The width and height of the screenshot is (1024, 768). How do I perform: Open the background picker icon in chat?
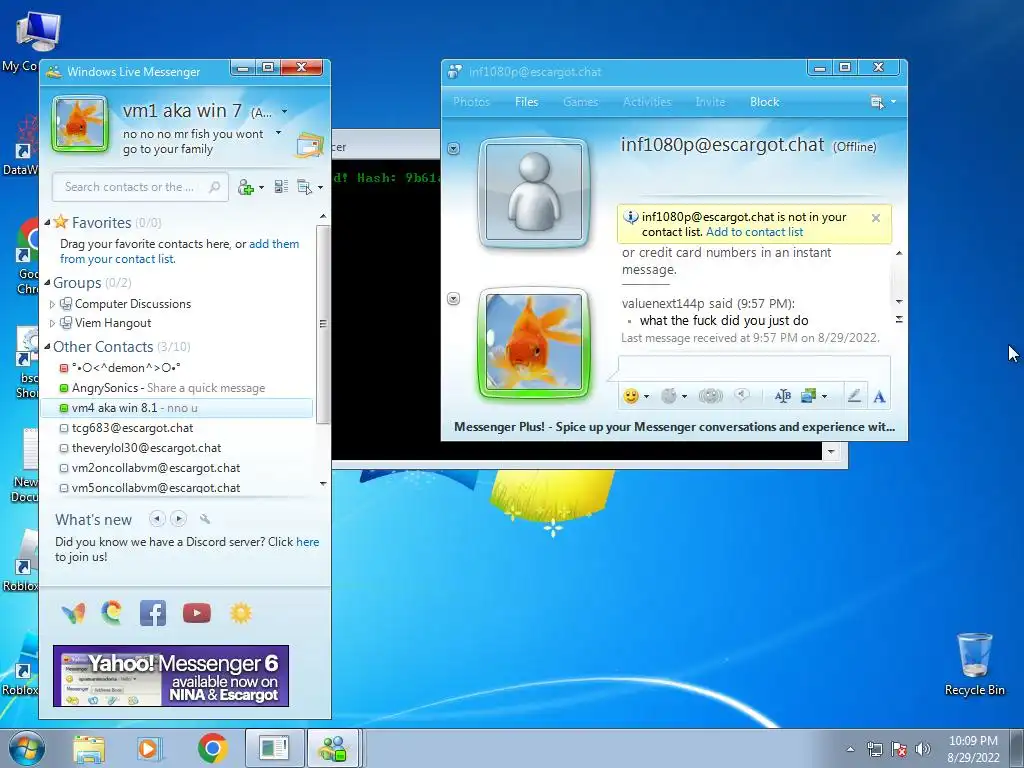pyautogui.click(x=808, y=396)
